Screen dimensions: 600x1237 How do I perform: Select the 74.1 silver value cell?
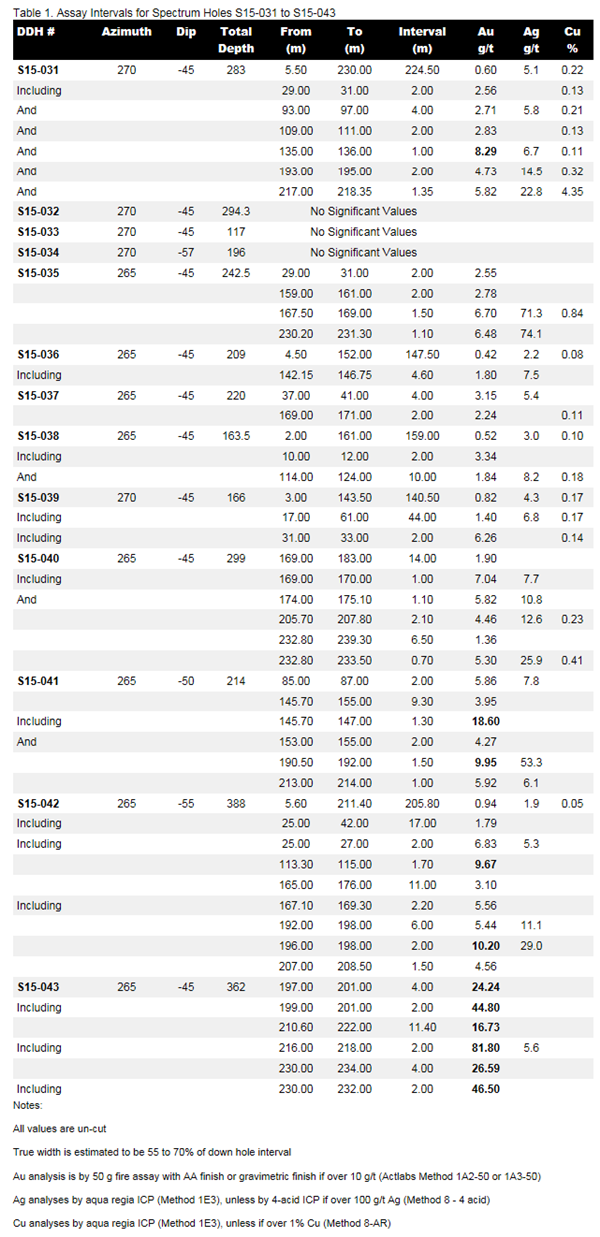point(532,334)
